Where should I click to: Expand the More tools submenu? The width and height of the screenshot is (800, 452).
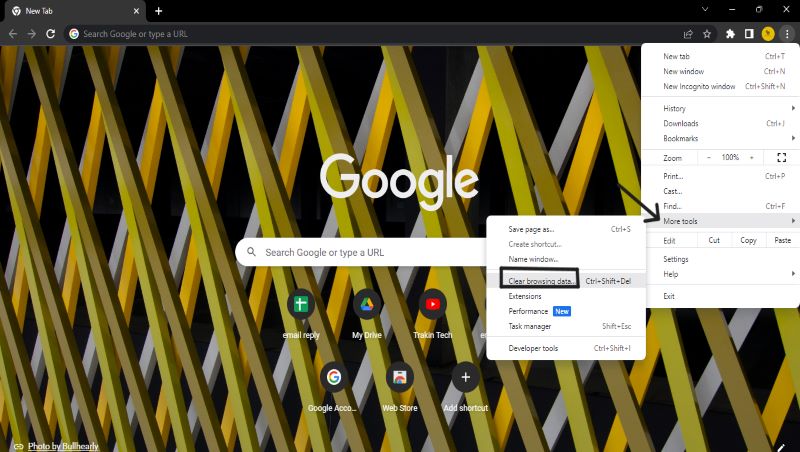pyautogui.click(x=720, y=221)
